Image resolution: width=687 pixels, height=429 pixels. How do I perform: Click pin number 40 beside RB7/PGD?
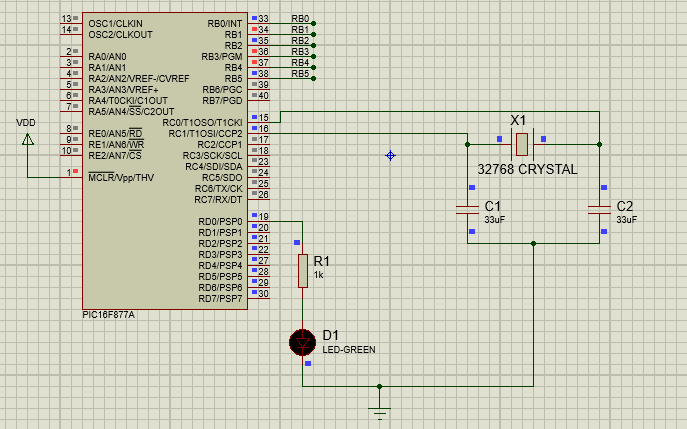263,96
